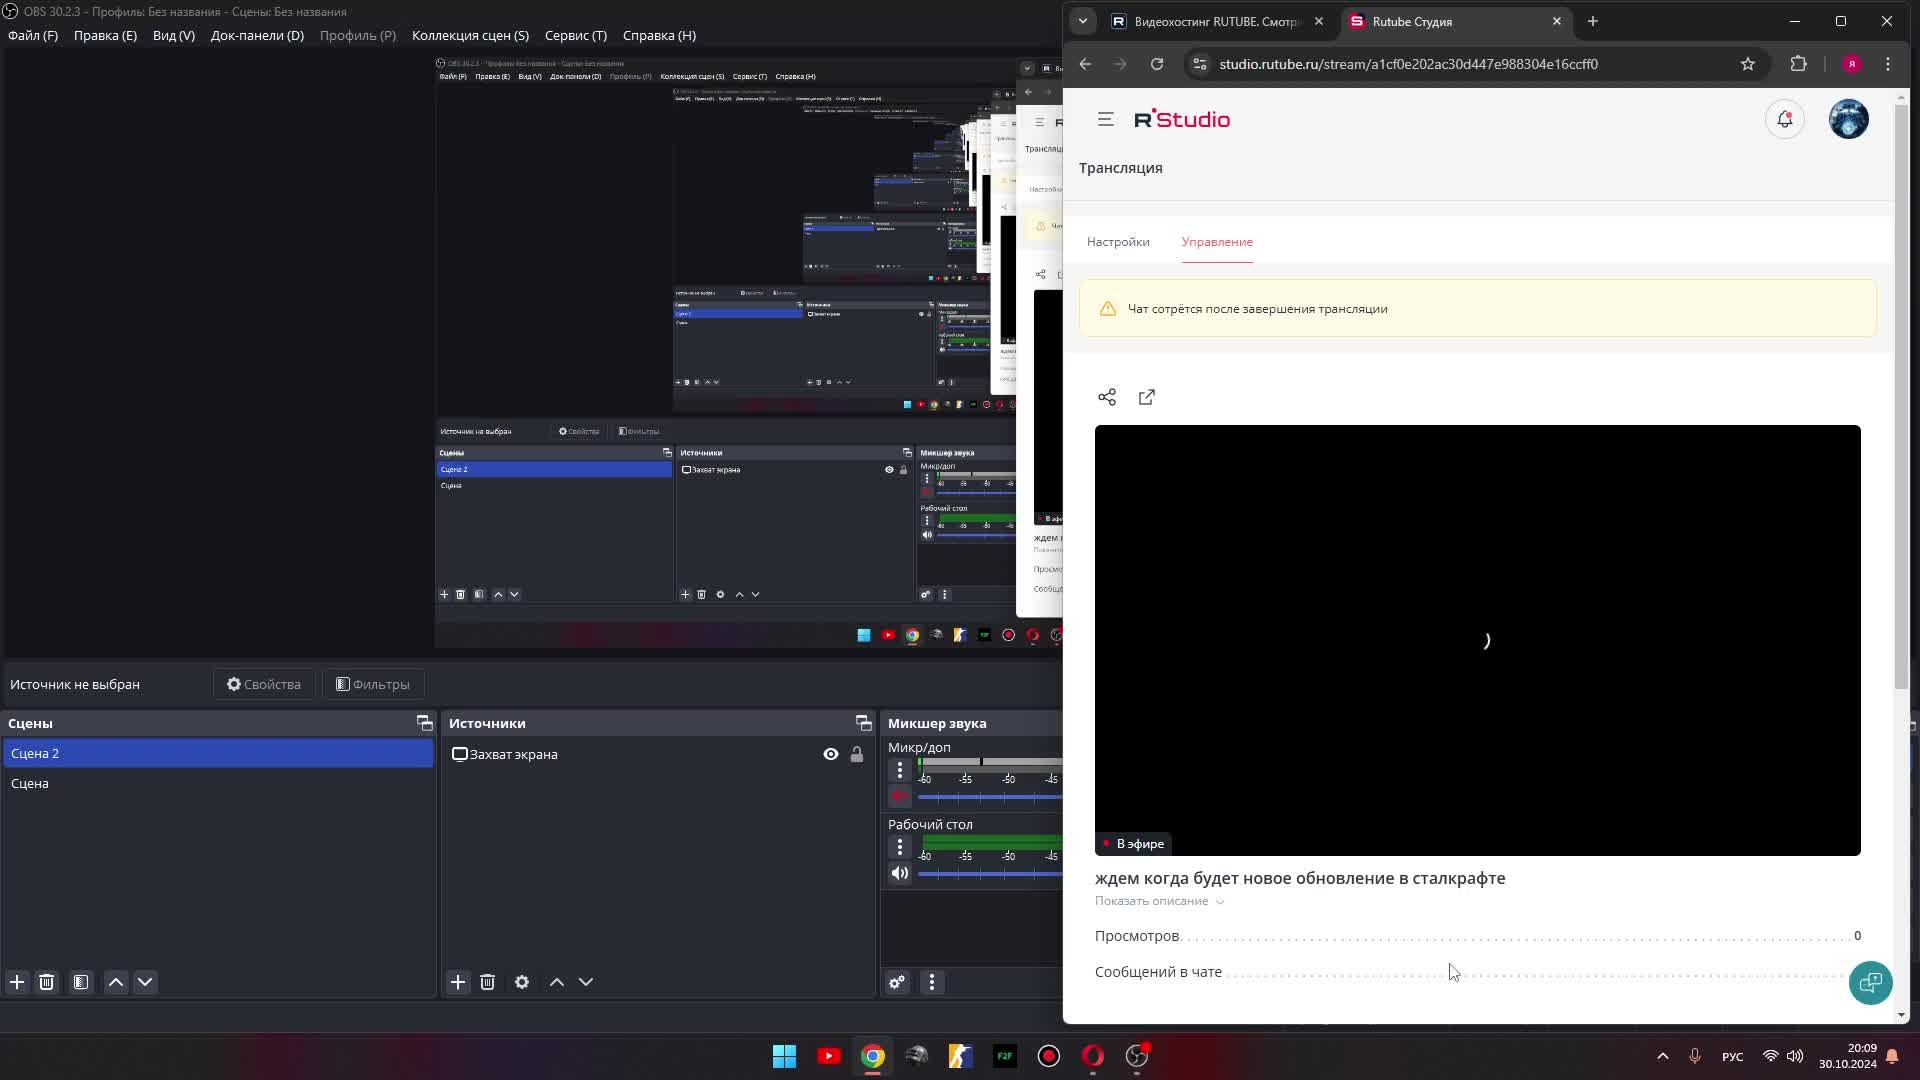Screen dimensions: 1920x1080
Task: Switch to Настройки tab in Rutube Studio
Action: 1118,242
